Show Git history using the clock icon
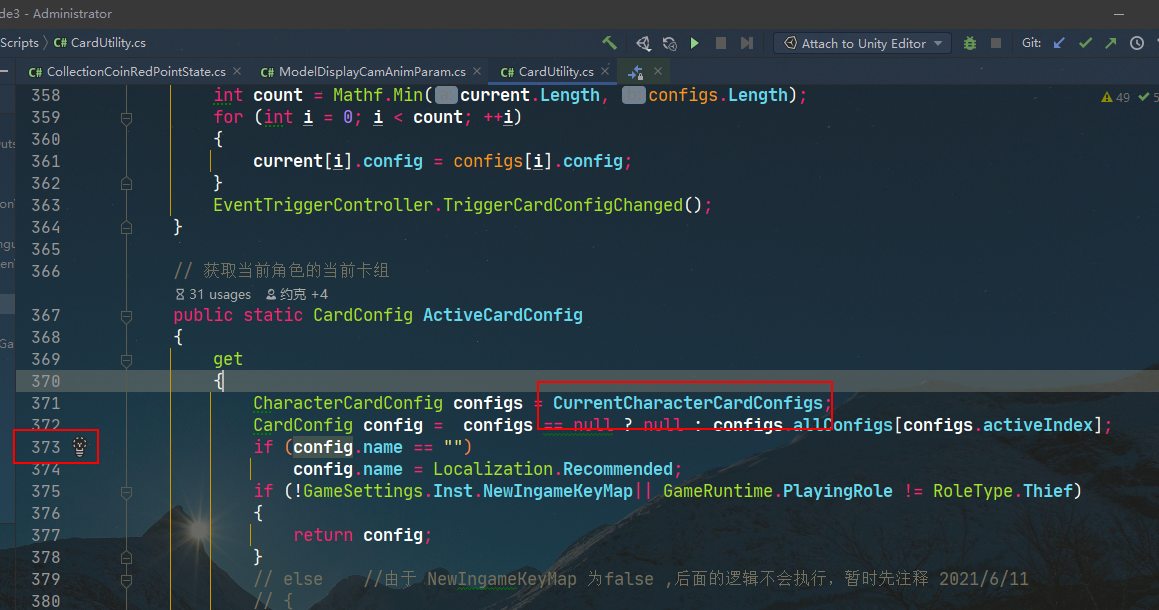 (1137, 44)
